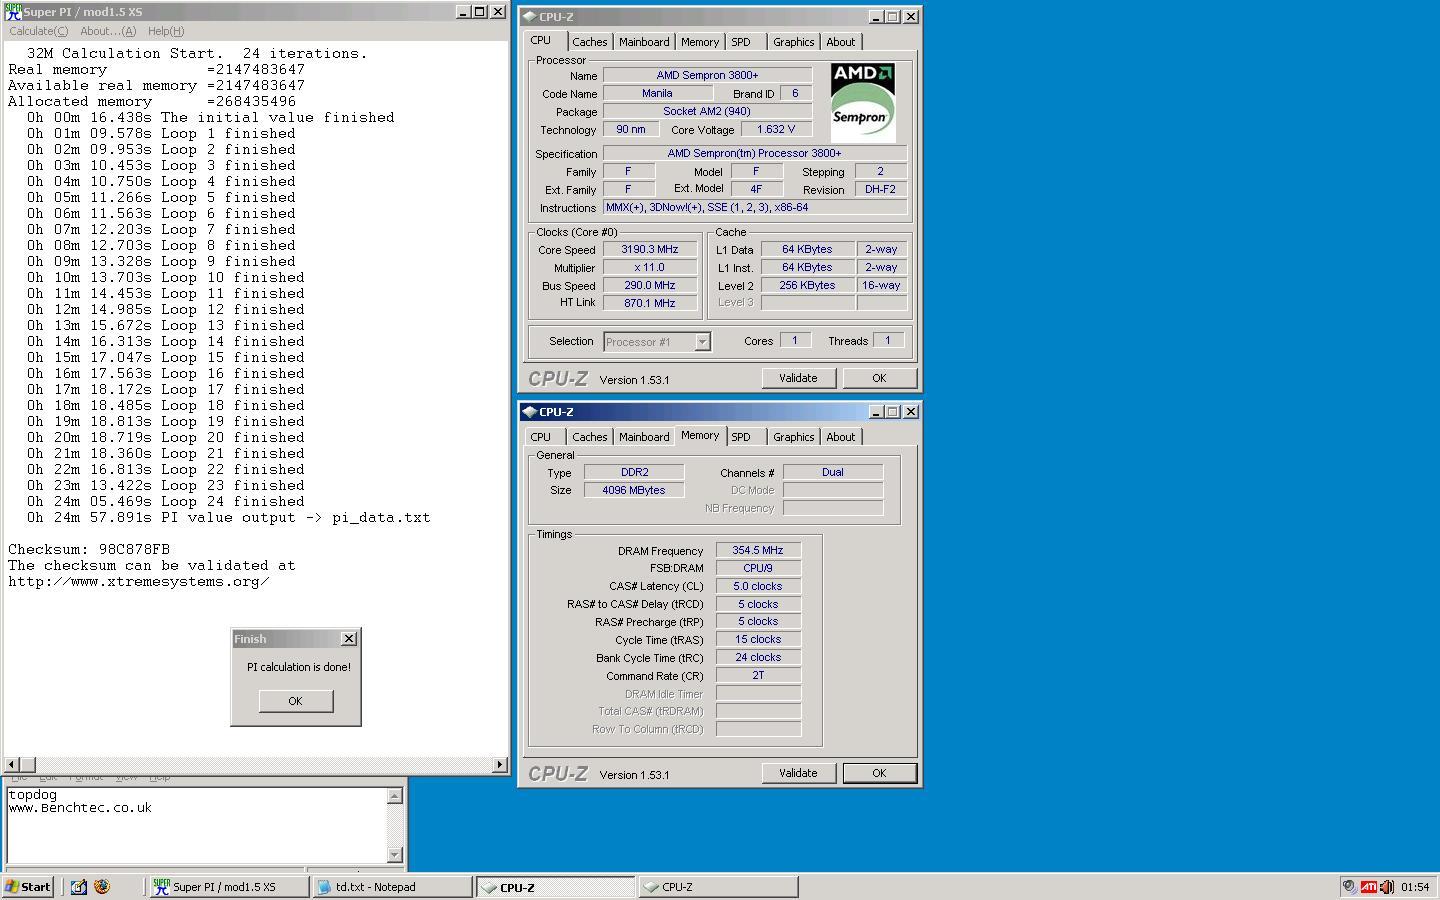Viewport: 1440px width, 900px height.
Task: Click Super PI horizontal scrollbar right arrow
Action: [x=500, y=765]
